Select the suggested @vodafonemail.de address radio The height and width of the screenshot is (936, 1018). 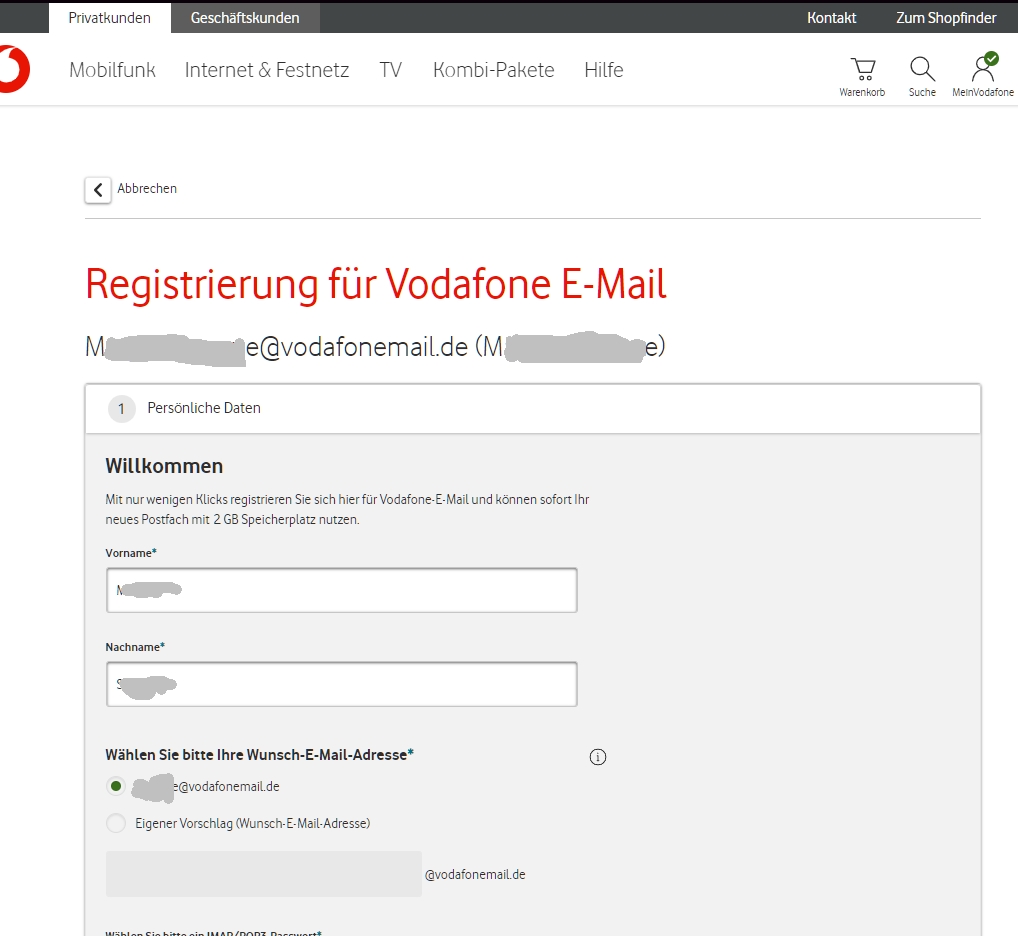116,786
